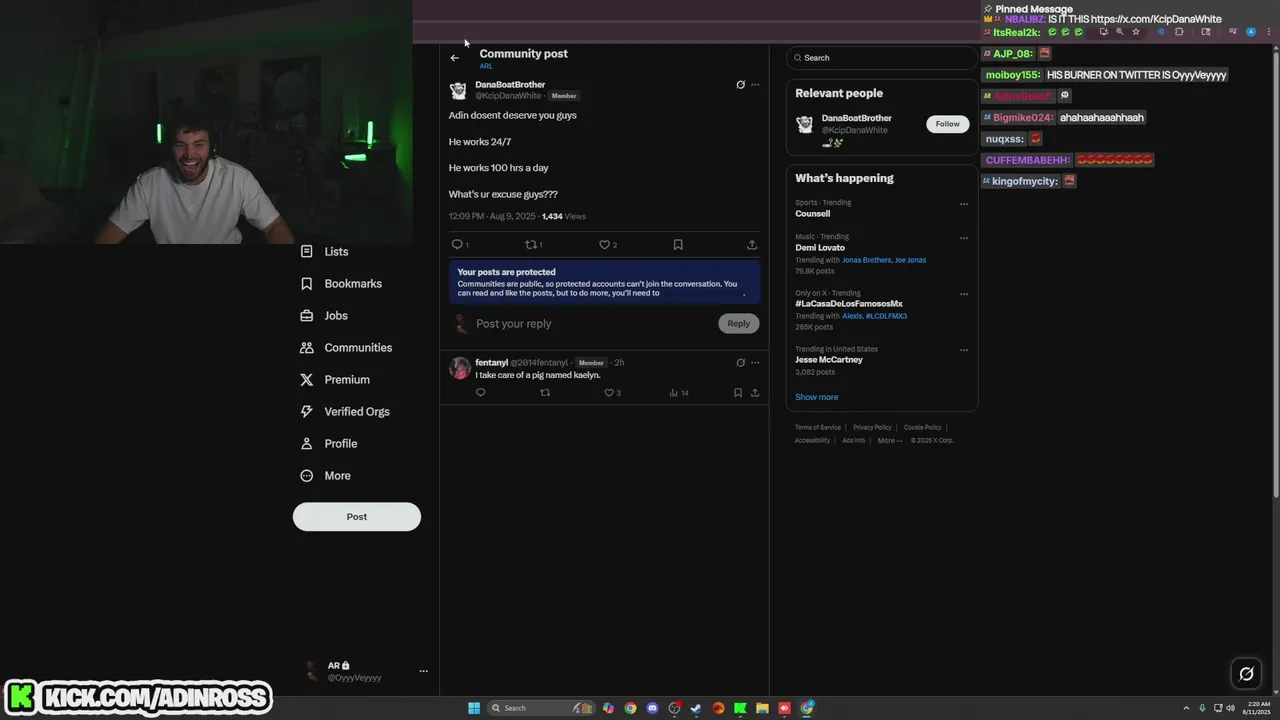Open the Privacy Policy link
The image size is (1280, 720).
click(x=872, y=428)
